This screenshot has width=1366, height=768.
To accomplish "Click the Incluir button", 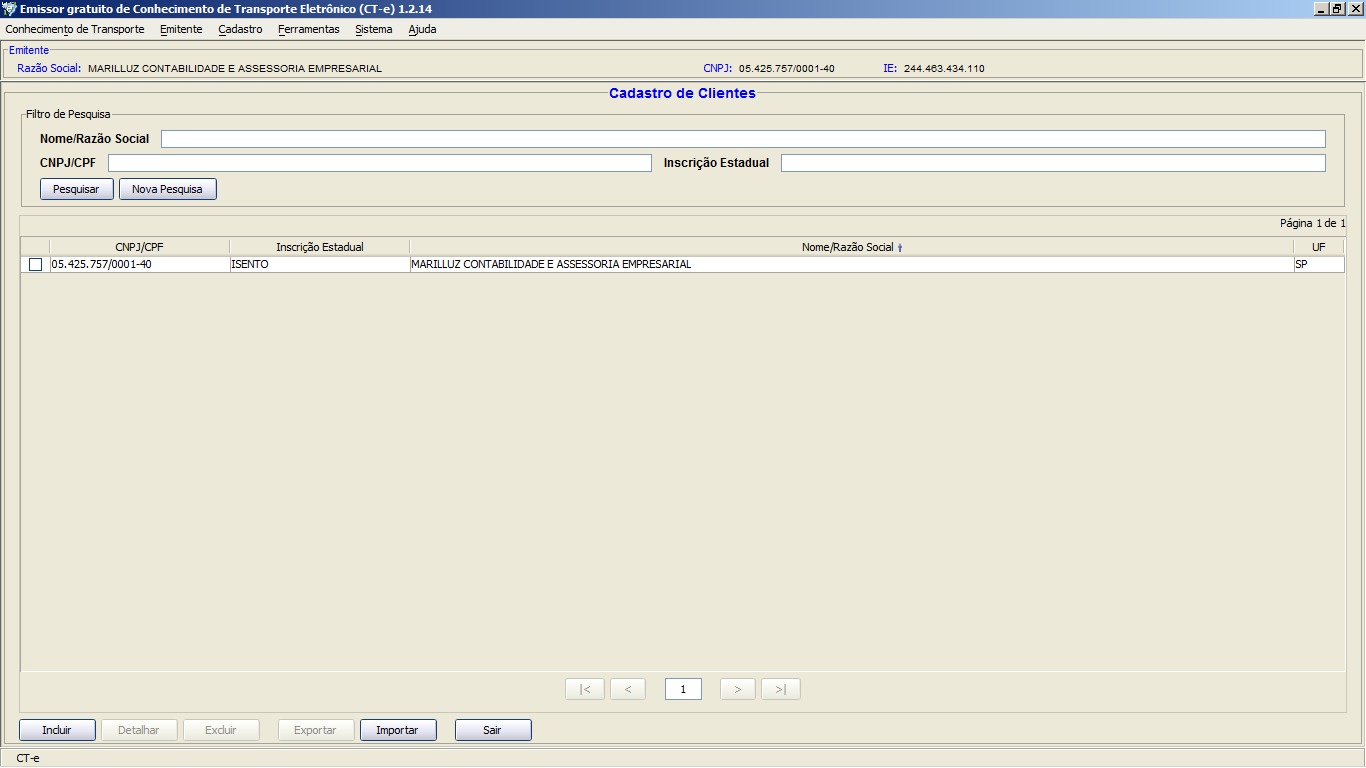I will pyautogui.click(x=57, y=730).
